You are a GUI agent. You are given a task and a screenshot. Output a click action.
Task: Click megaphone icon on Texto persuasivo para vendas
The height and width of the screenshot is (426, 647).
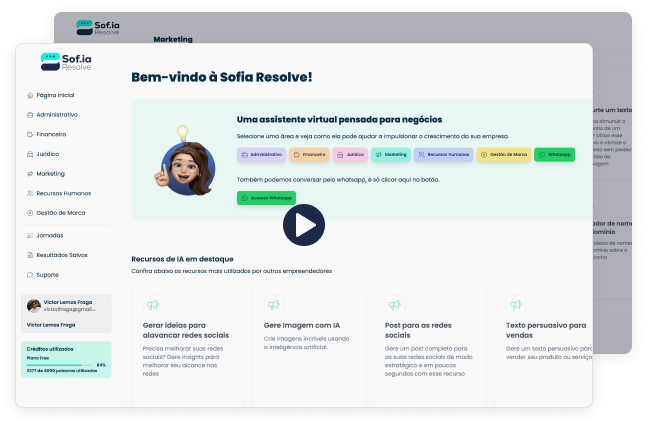[515, 305]
